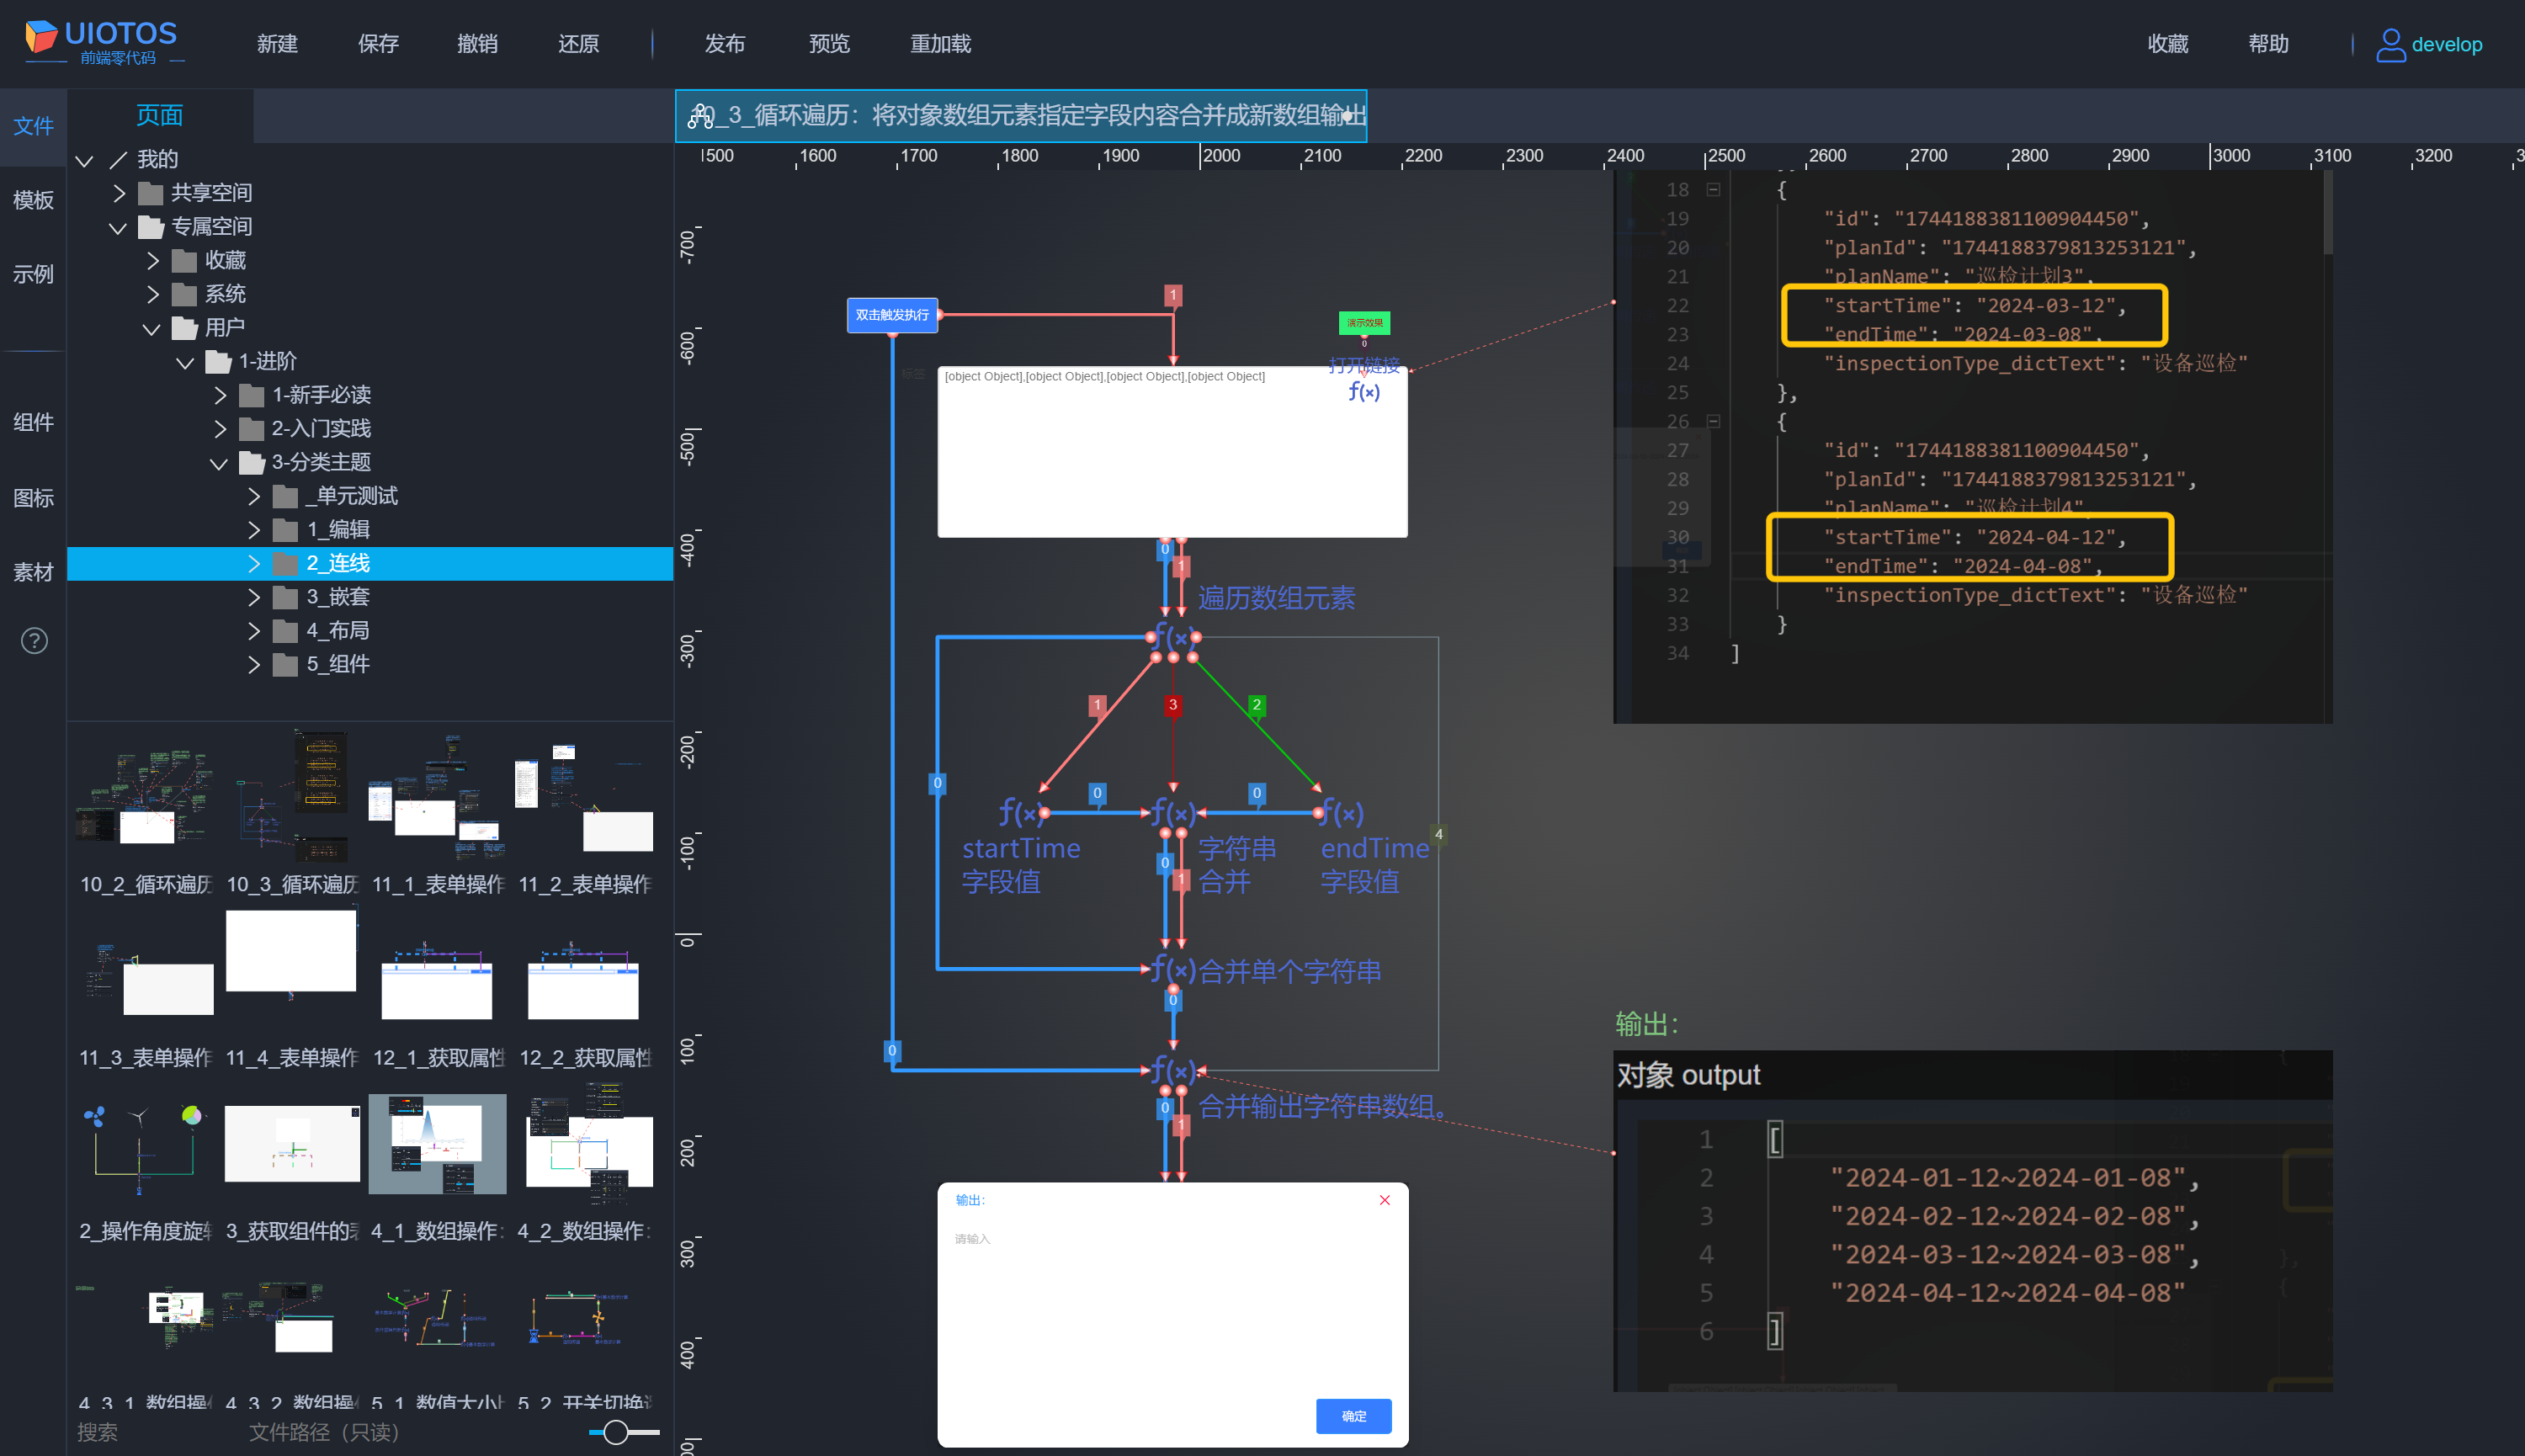Click the help question mark icon in sidebar
2525x1456 pixels.
click(x=34, y=641)
